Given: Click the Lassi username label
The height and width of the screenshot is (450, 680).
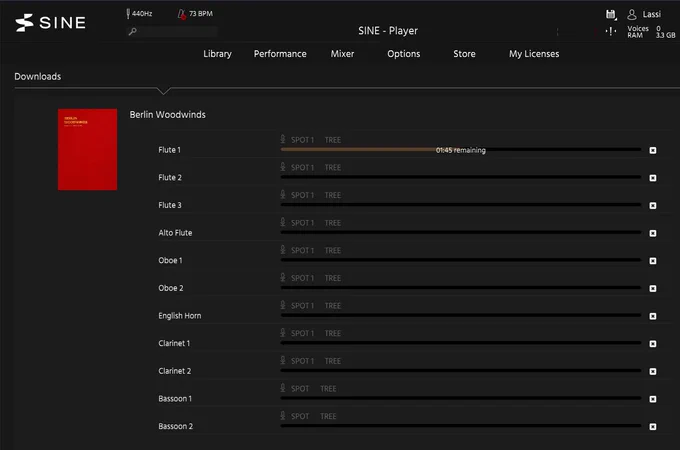Looking at the screenshot, I should [652, 14].
